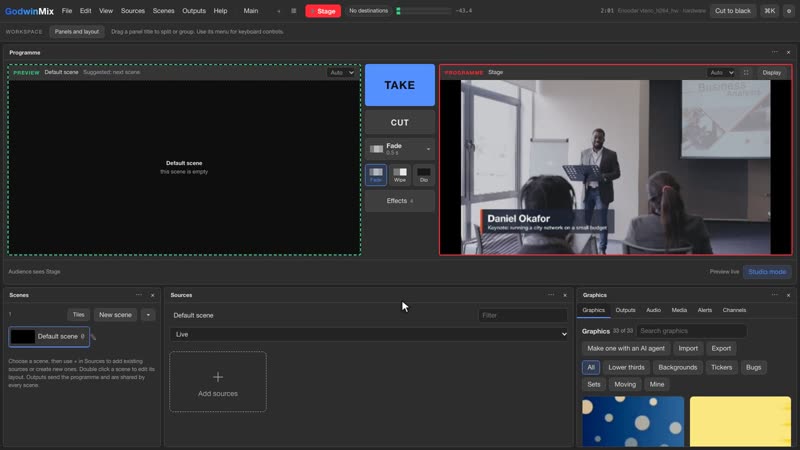
Task: Click the Display button in Programme monitor
Action: coord(771,72)
